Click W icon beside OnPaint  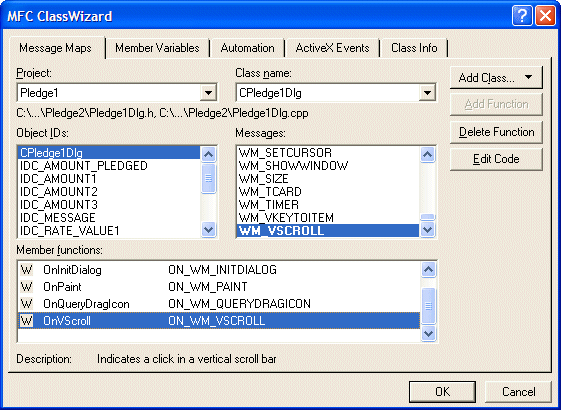26,287
